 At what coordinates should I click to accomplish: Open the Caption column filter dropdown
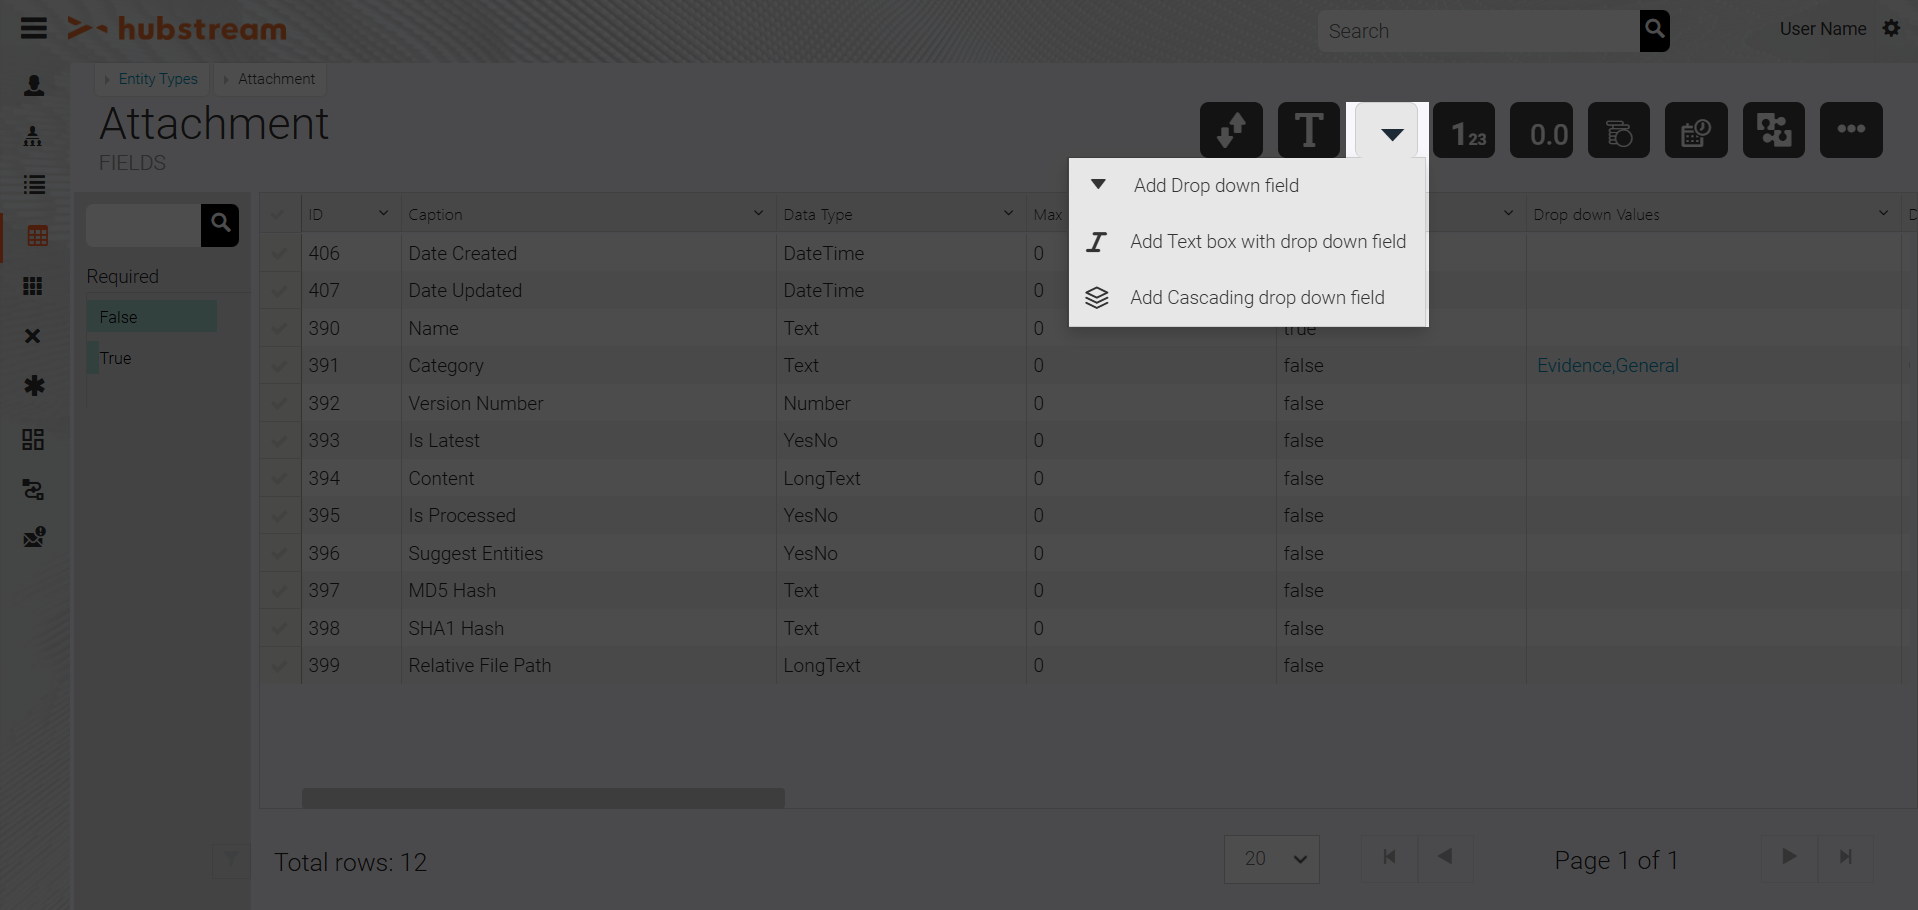pyautogui.click(x=758, y=213)
